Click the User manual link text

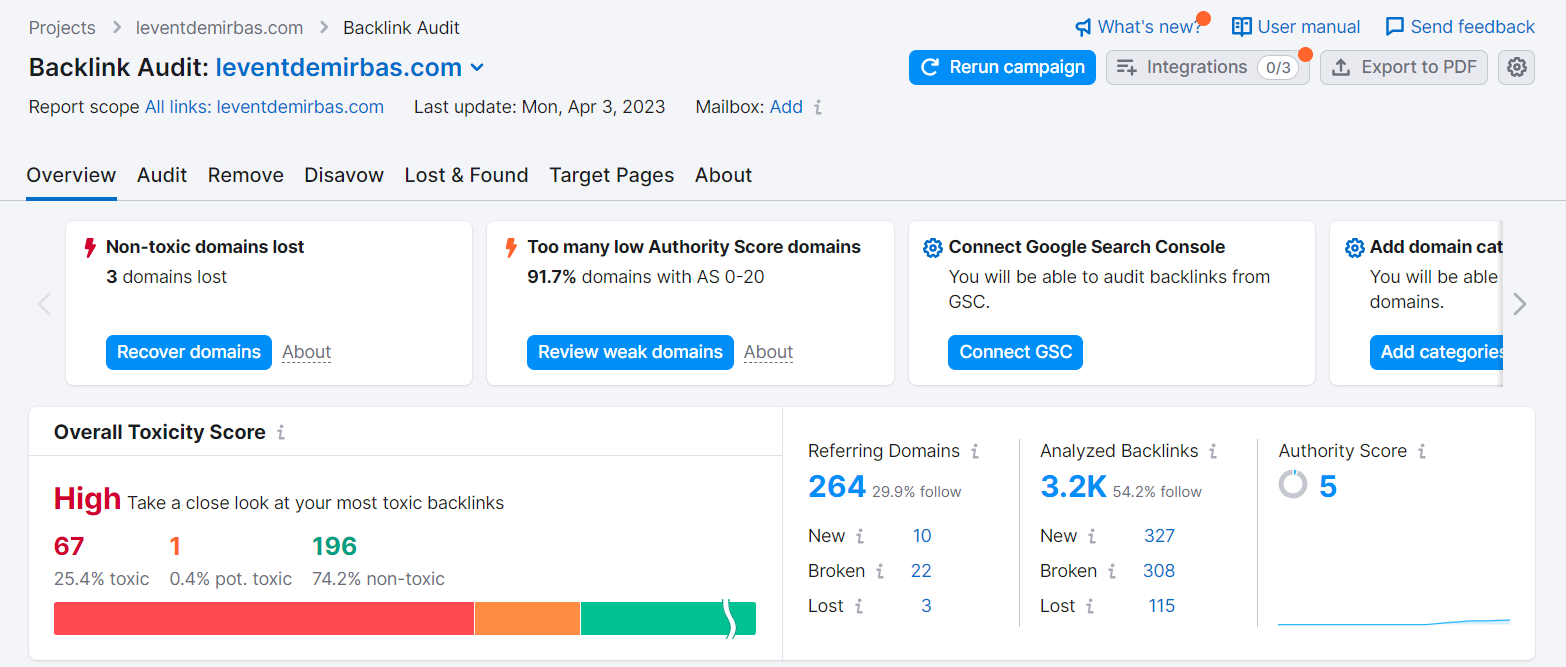coord(1309,27)
